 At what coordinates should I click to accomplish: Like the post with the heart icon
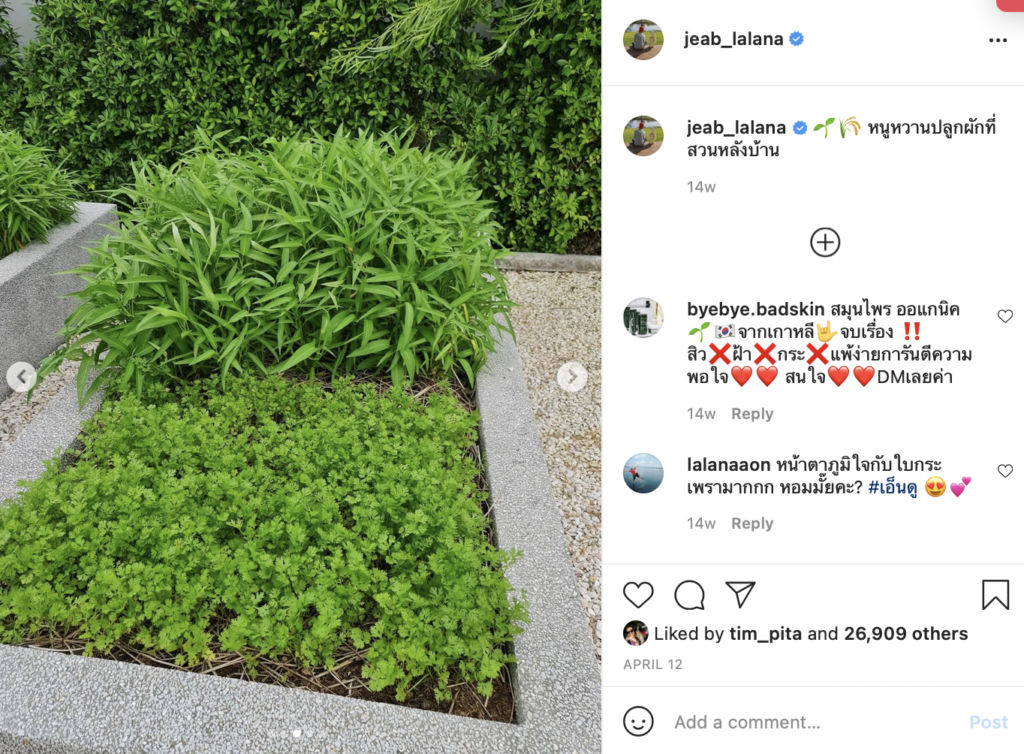[637, 595]
